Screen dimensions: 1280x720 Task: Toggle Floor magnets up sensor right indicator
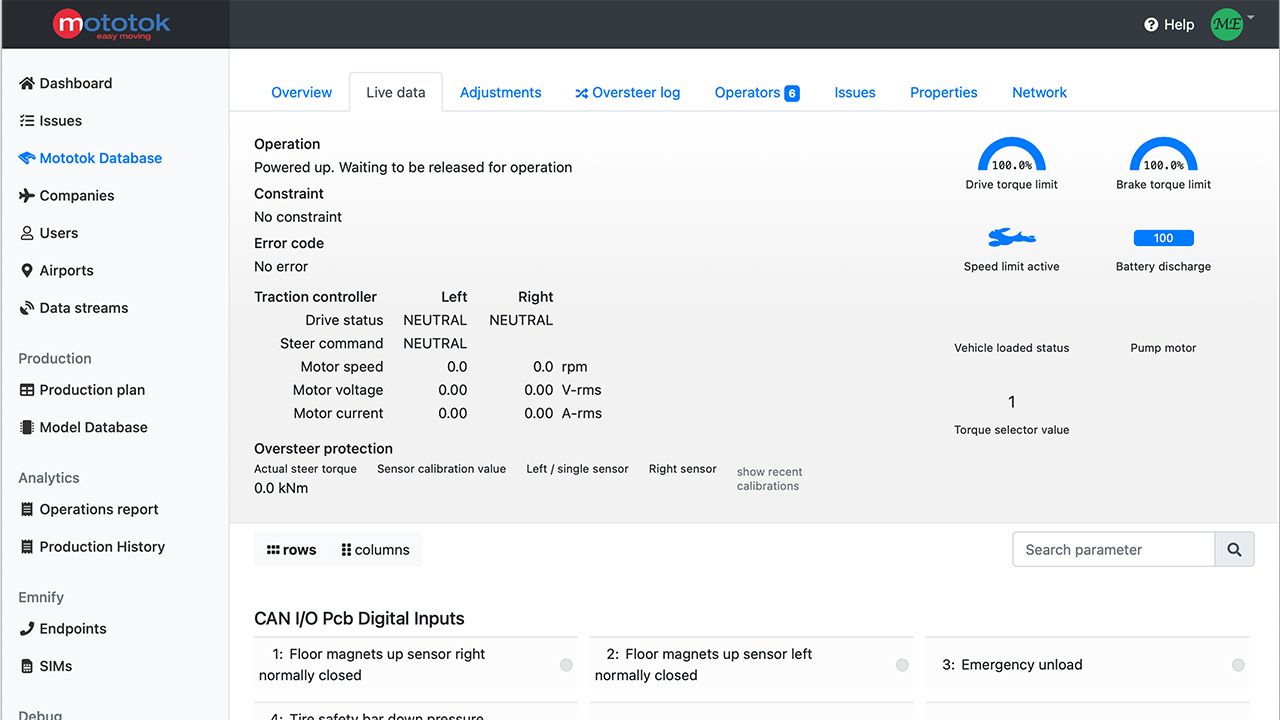[x=566, y=665]
